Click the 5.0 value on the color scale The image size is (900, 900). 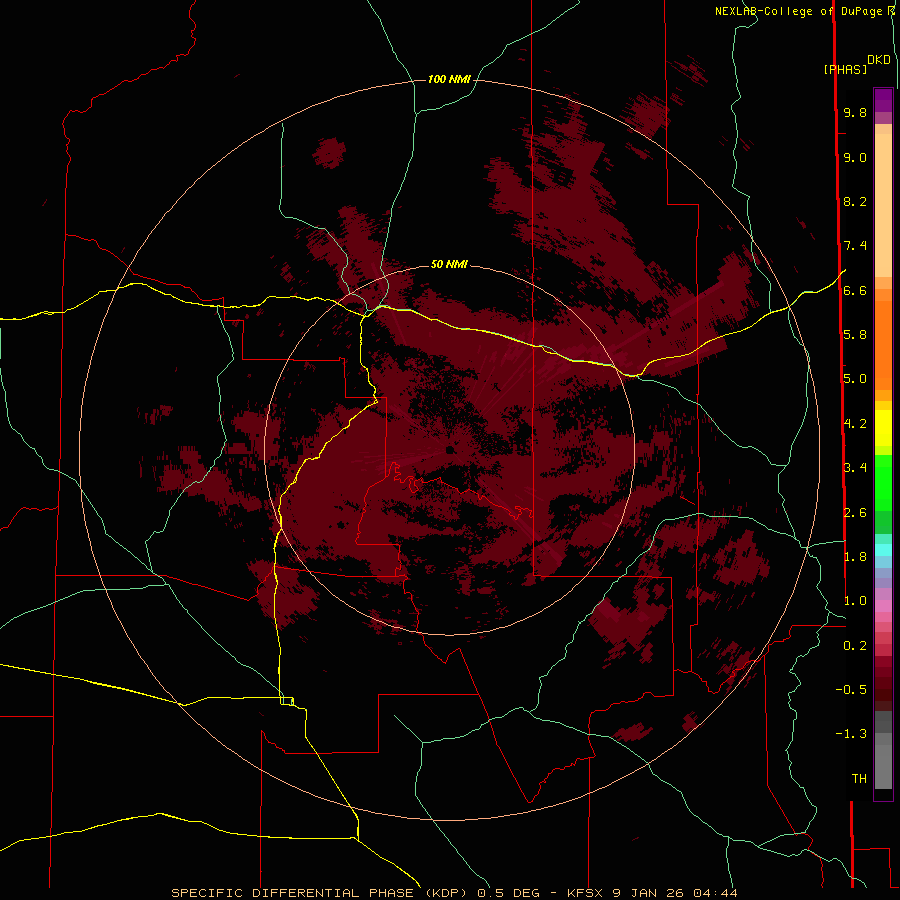[855, 379]
